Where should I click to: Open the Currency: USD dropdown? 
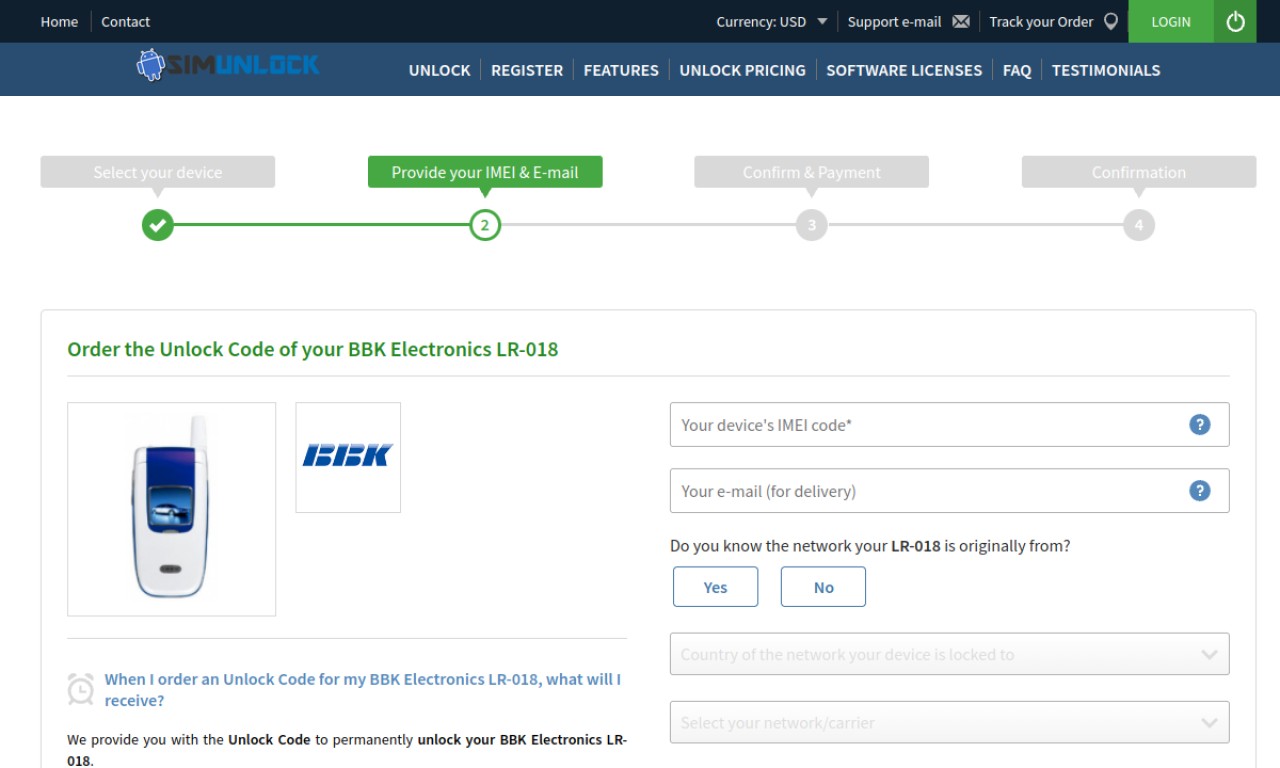point(772,21)
